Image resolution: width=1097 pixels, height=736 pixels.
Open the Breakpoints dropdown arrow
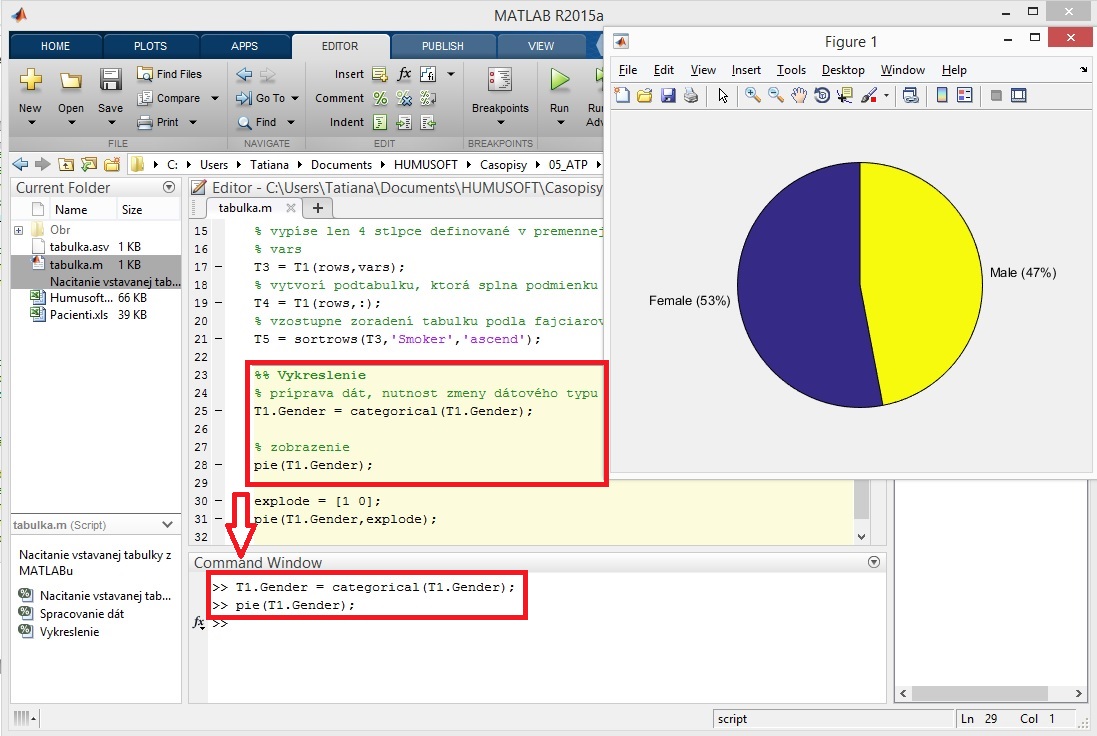pos(500,123)
